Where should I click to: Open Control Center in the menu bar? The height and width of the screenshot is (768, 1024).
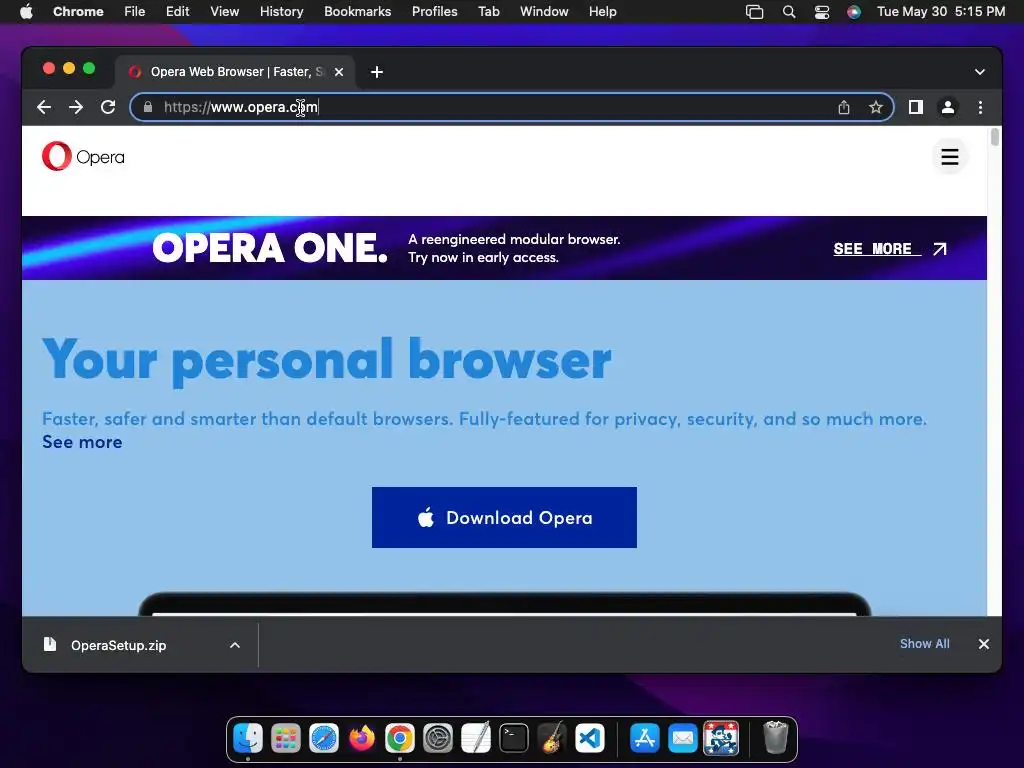point(822,12)
